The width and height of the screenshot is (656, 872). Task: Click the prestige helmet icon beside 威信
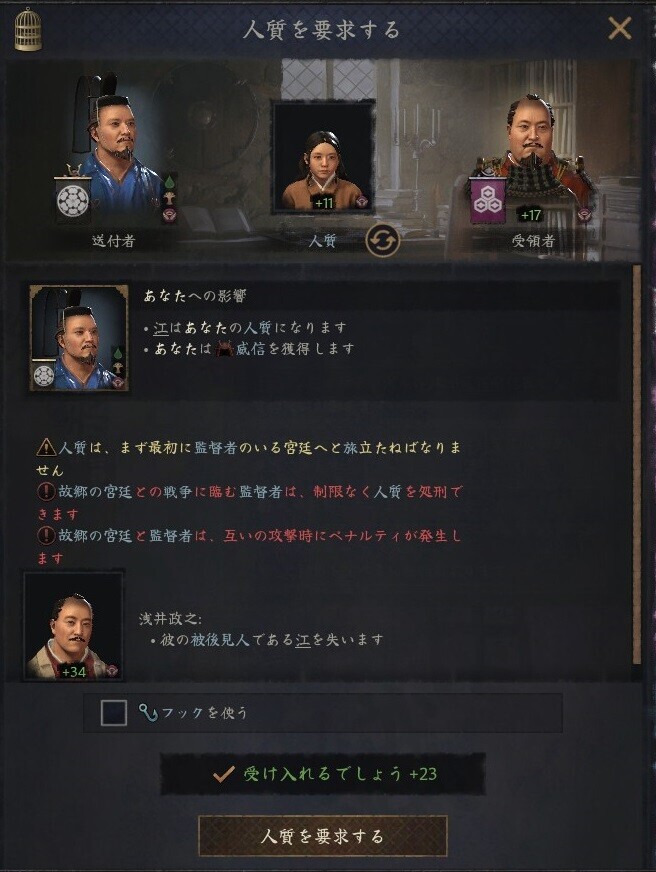223,349
